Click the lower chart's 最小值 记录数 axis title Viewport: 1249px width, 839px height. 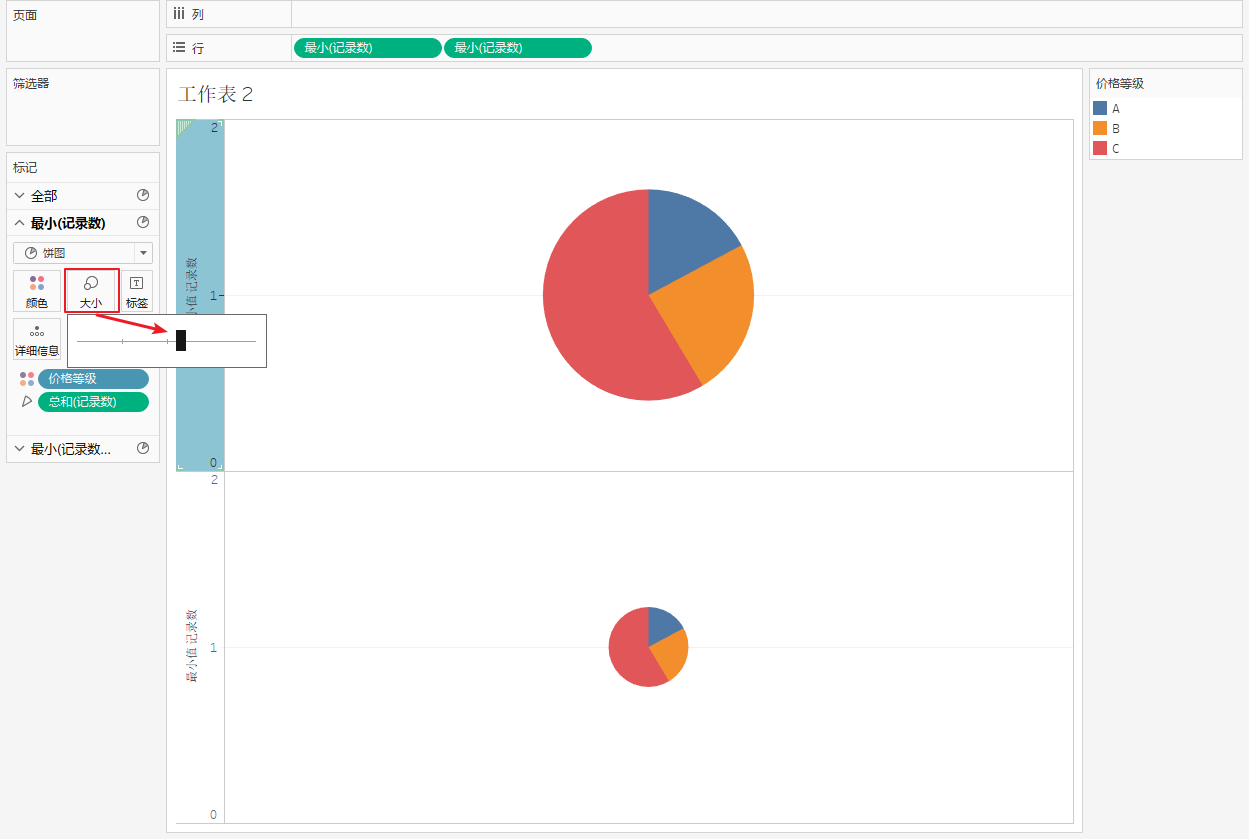pos(192,645)
